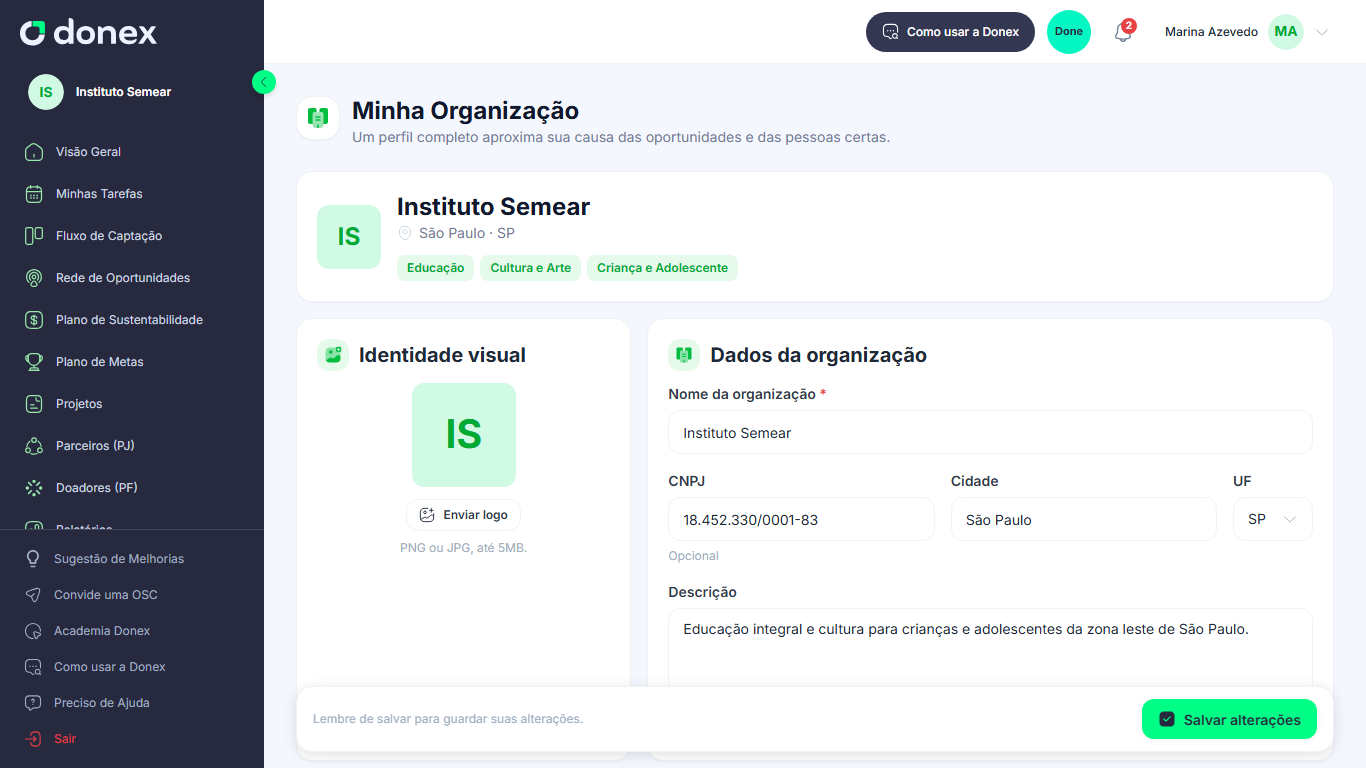
Task: Click the Parceiros (PJ) icon
Action: click(34, 446)
